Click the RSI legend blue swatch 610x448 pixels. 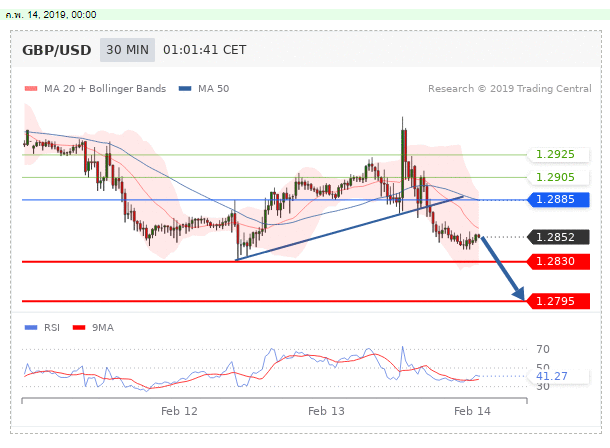pyautogui.click(x=31, y=327)
